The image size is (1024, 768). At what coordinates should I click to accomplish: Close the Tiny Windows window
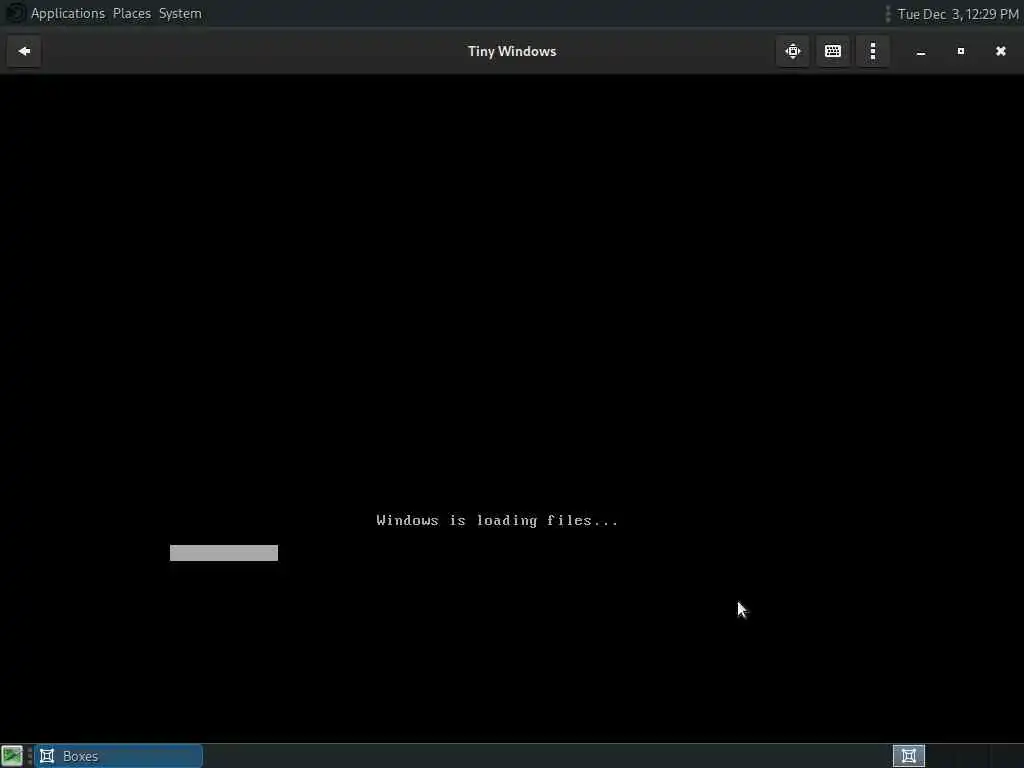pyautogui.click(x=1000, y=51)
